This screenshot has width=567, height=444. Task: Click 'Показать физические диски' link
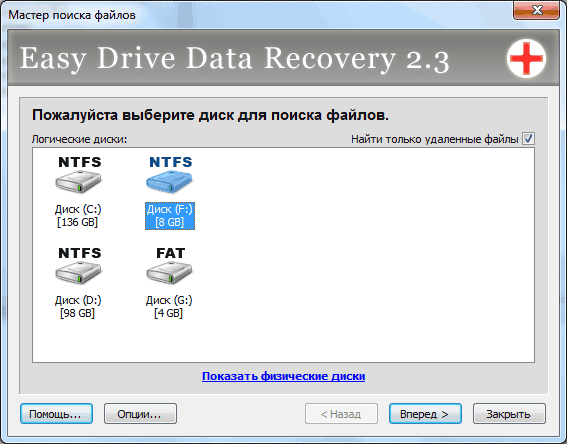(x=284, y=376)
